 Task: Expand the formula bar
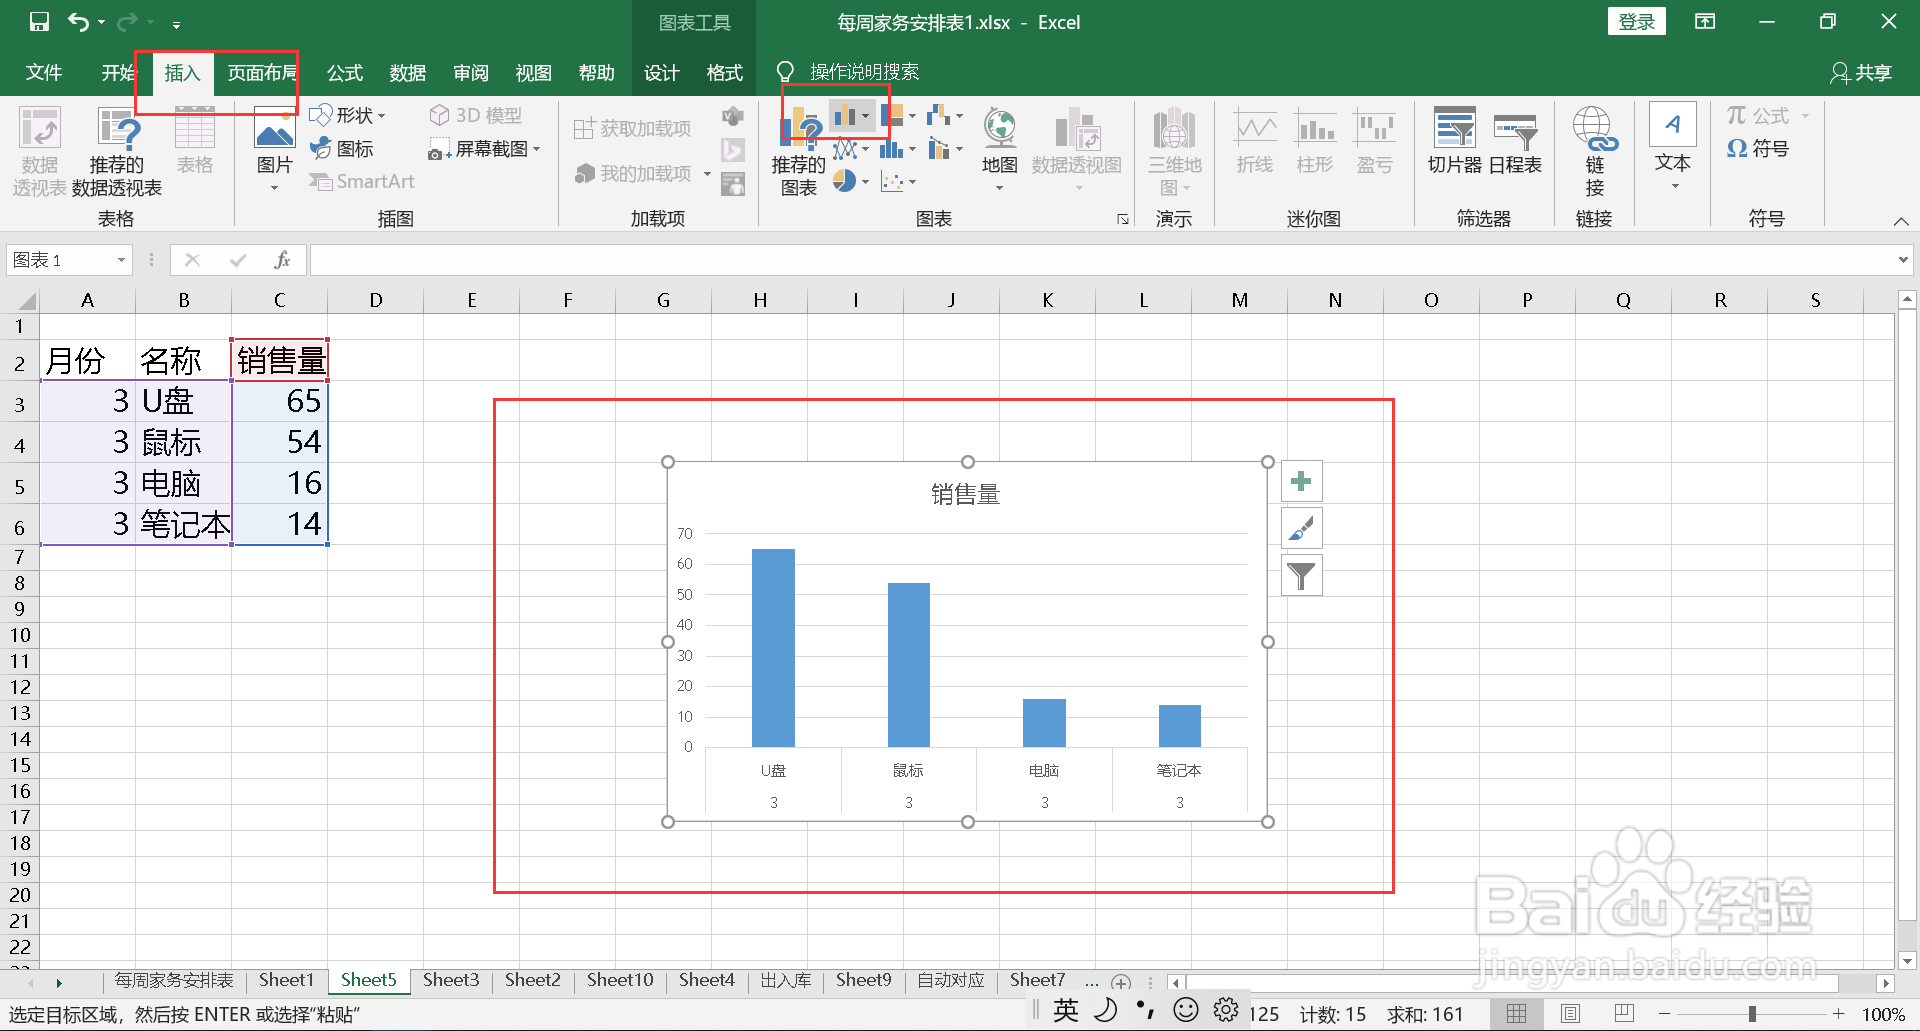(1902, 260)
